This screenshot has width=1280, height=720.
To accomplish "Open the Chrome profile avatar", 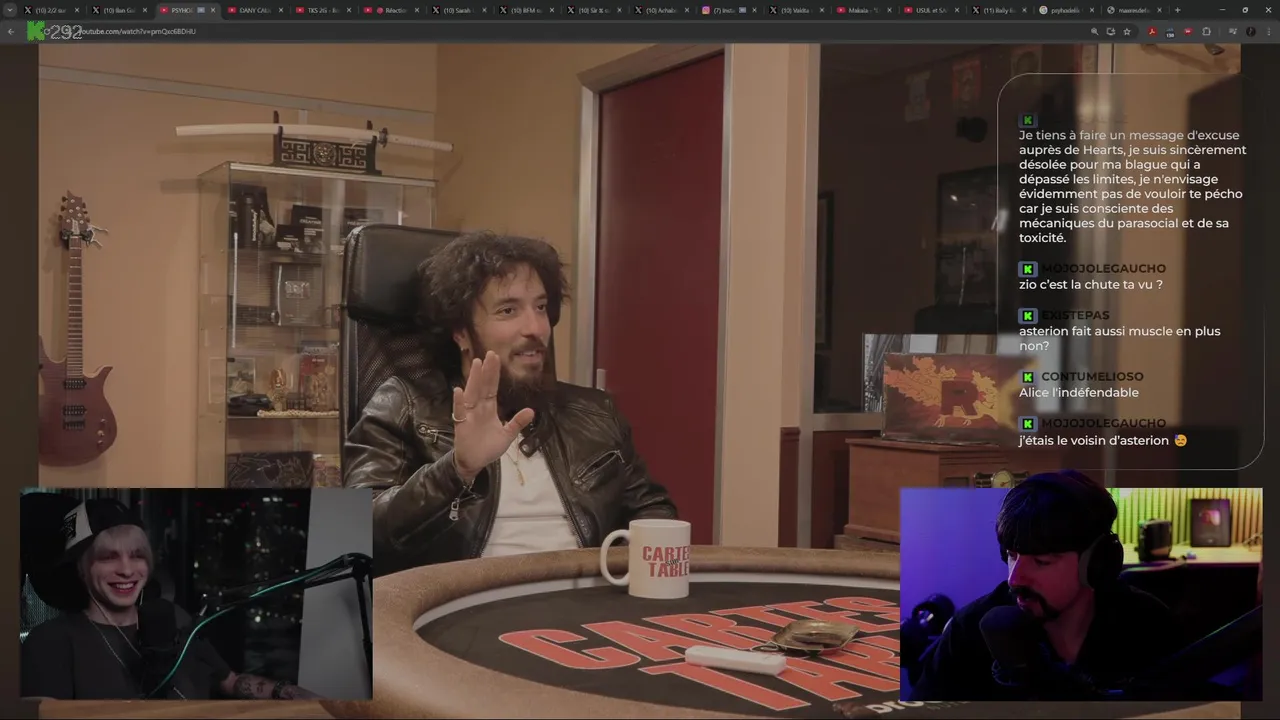I will tap(1251, 31).
